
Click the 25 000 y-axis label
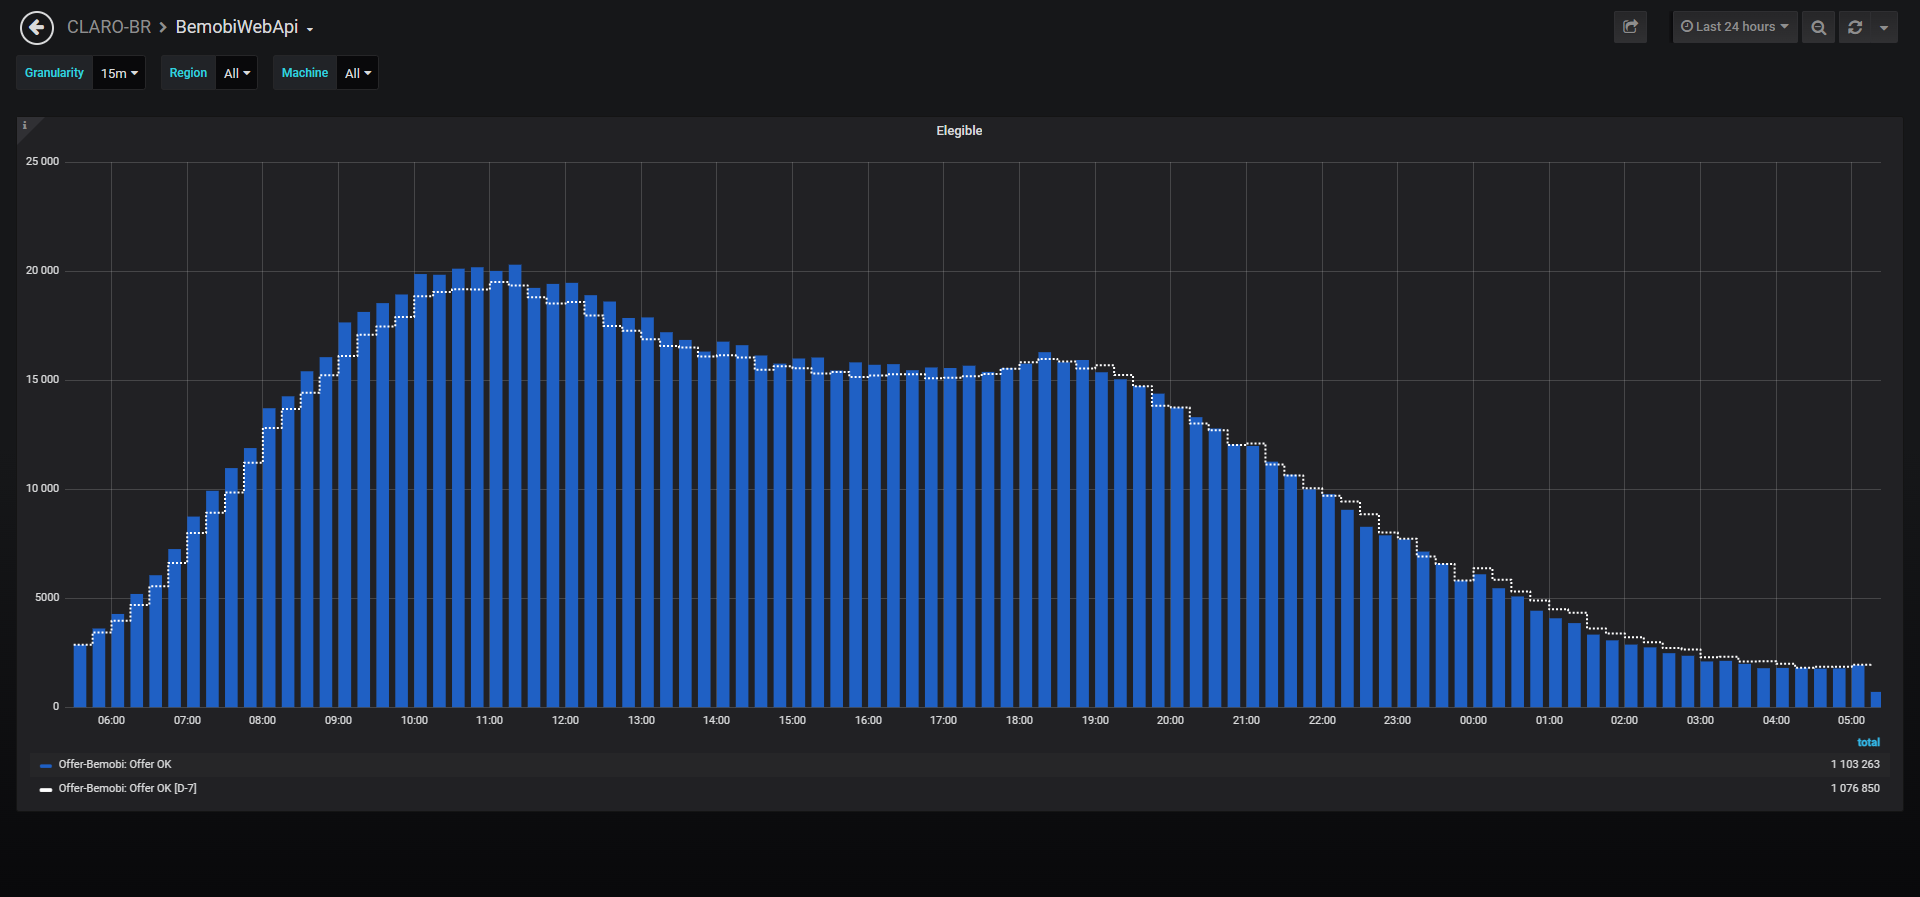(42, 161)
